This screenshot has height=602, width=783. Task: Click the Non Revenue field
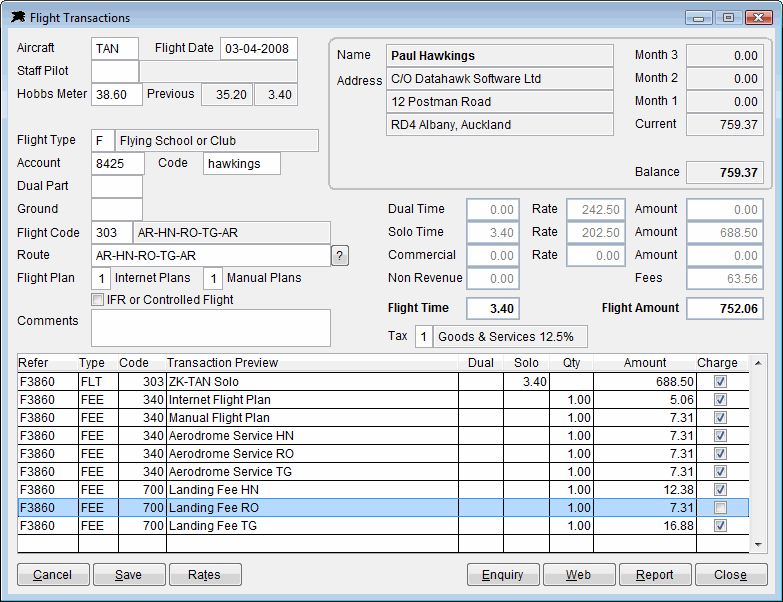pos(493,279)
